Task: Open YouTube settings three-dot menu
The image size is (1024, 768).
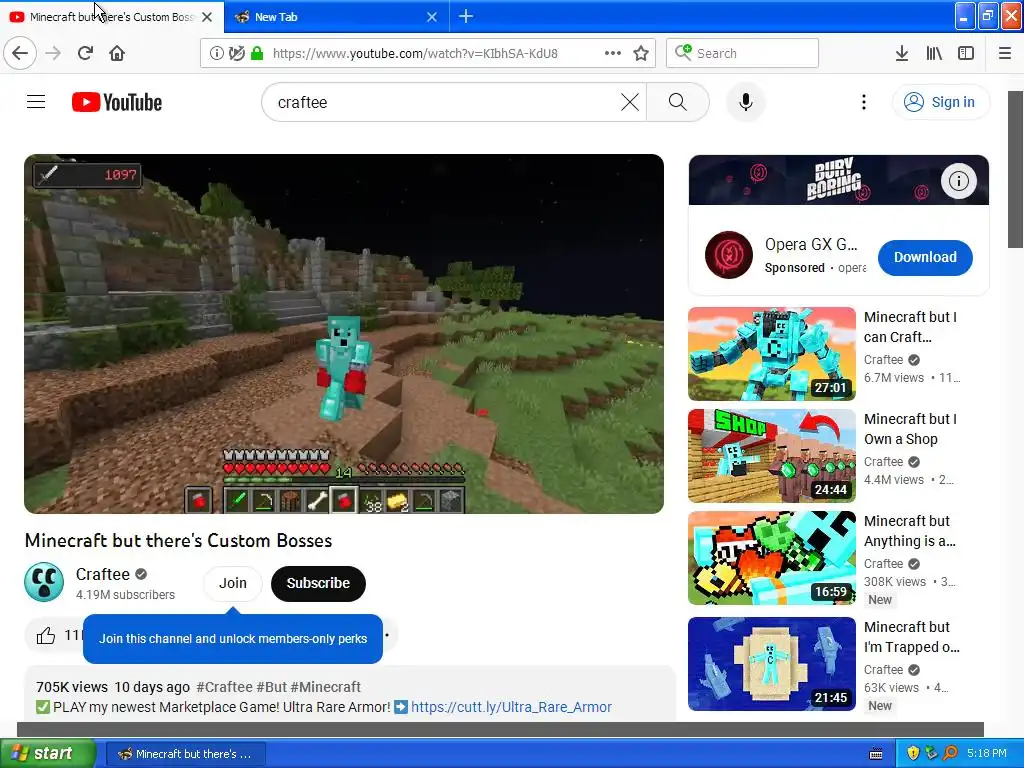Action: [x=863, y=103]
